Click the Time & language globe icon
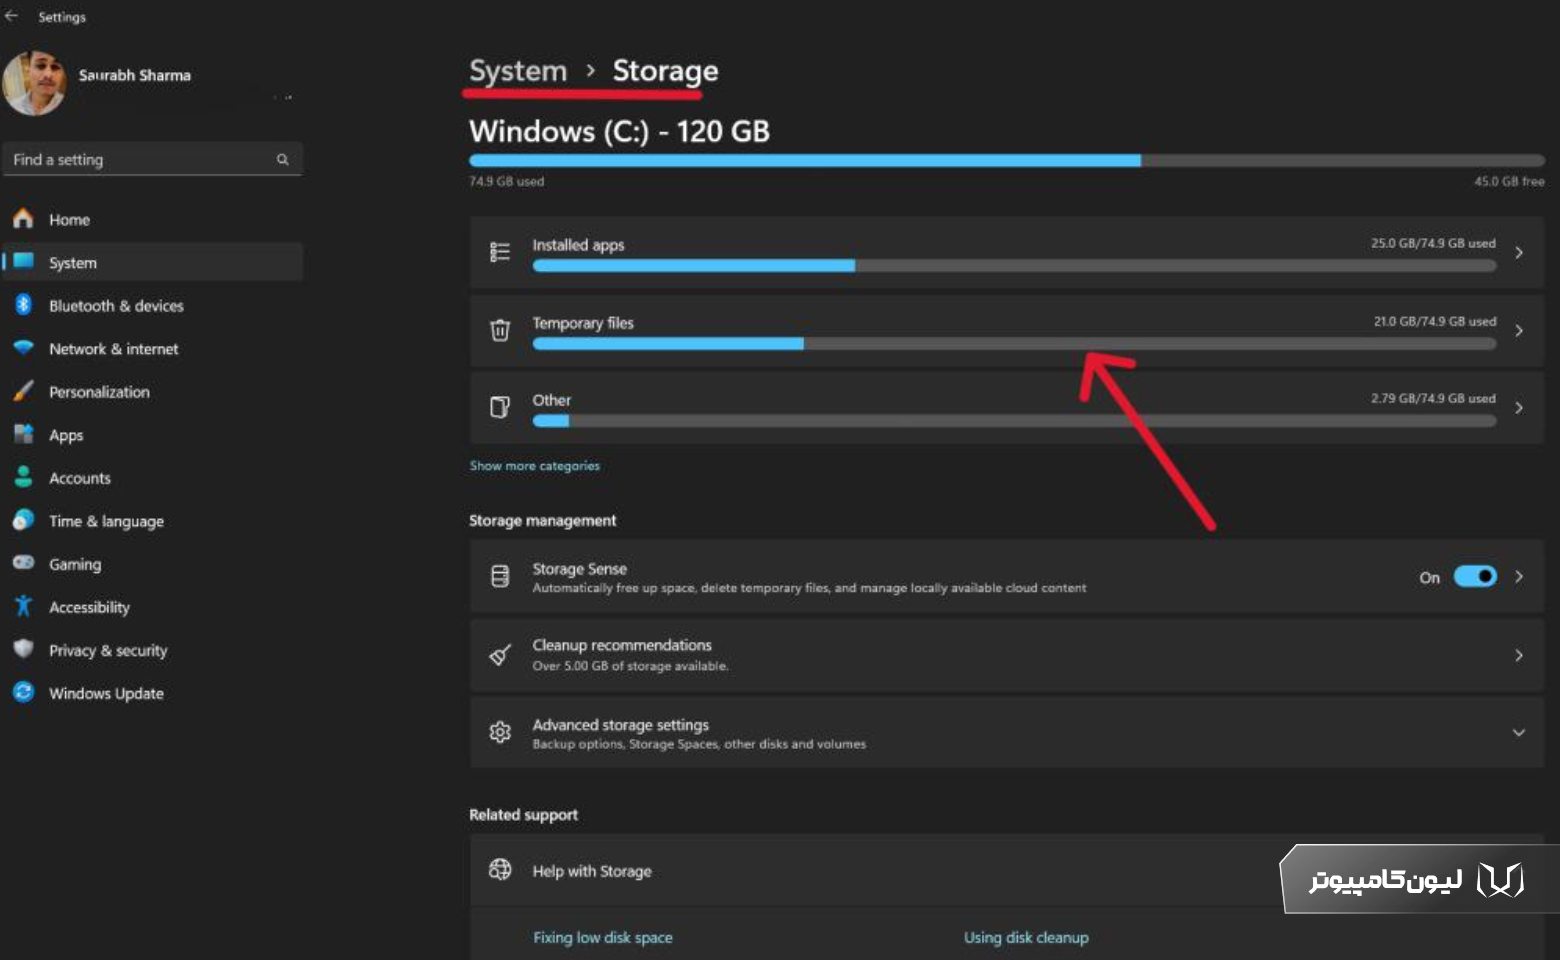Screen dimensions: 1560x960 point(24,520)
